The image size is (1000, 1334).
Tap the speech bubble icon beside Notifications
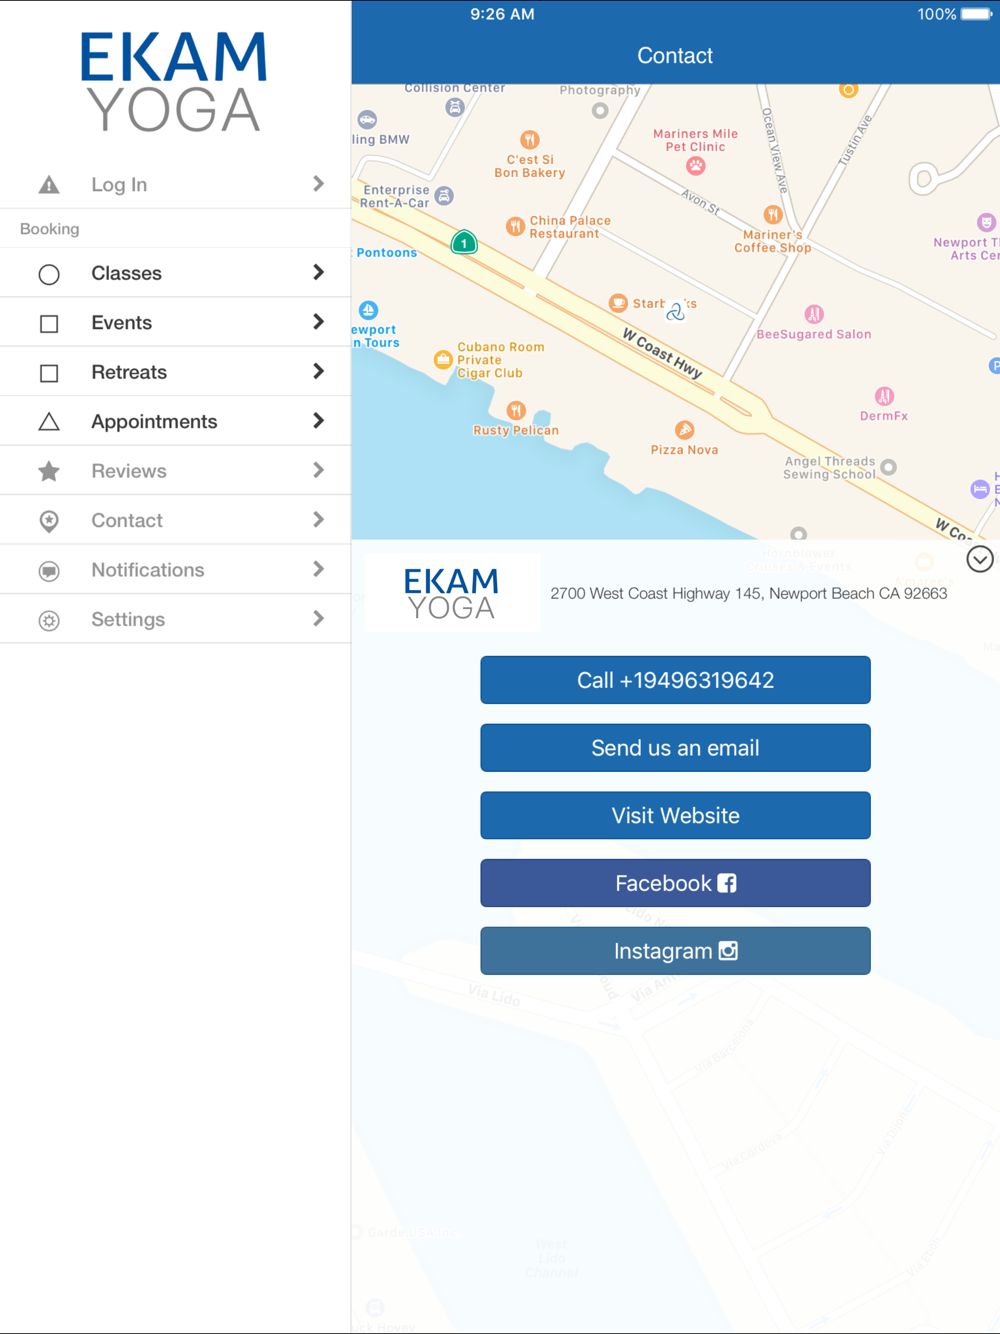(x=49, y=571)
